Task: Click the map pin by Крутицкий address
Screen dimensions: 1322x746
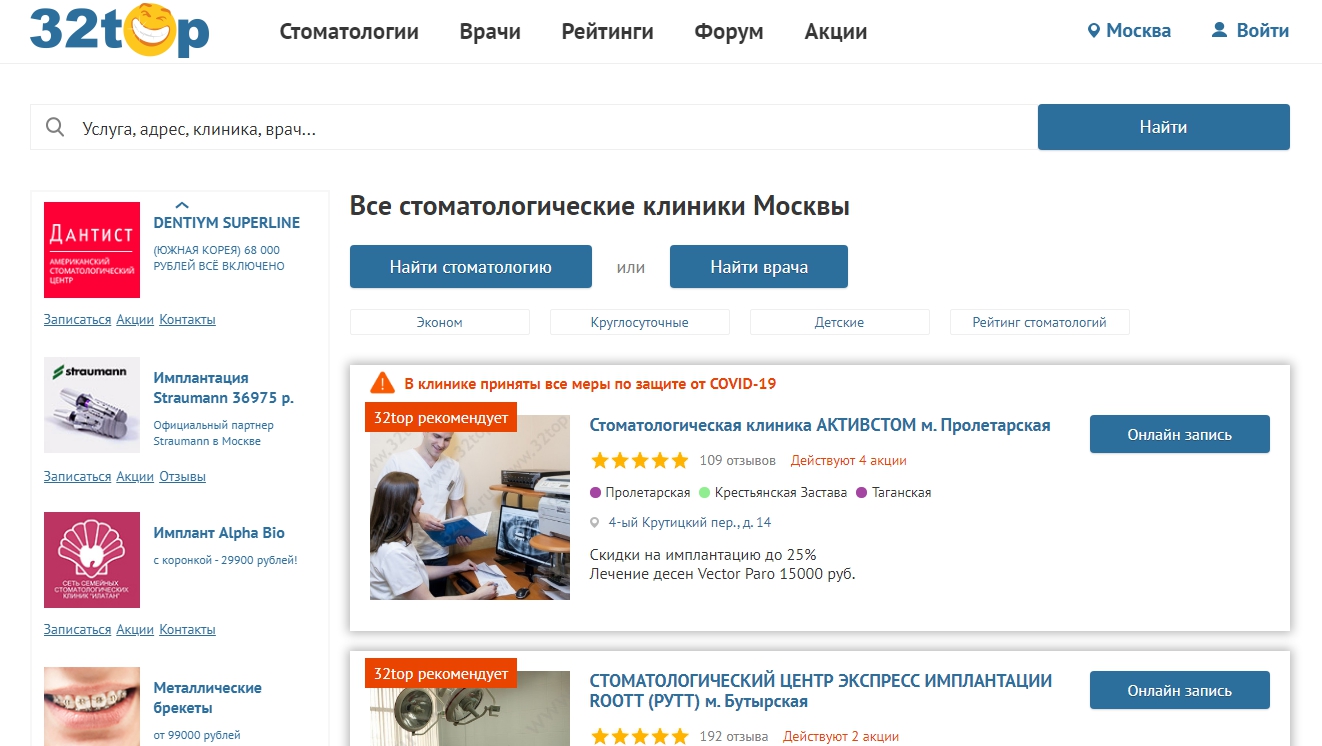Action: point(595,522)
